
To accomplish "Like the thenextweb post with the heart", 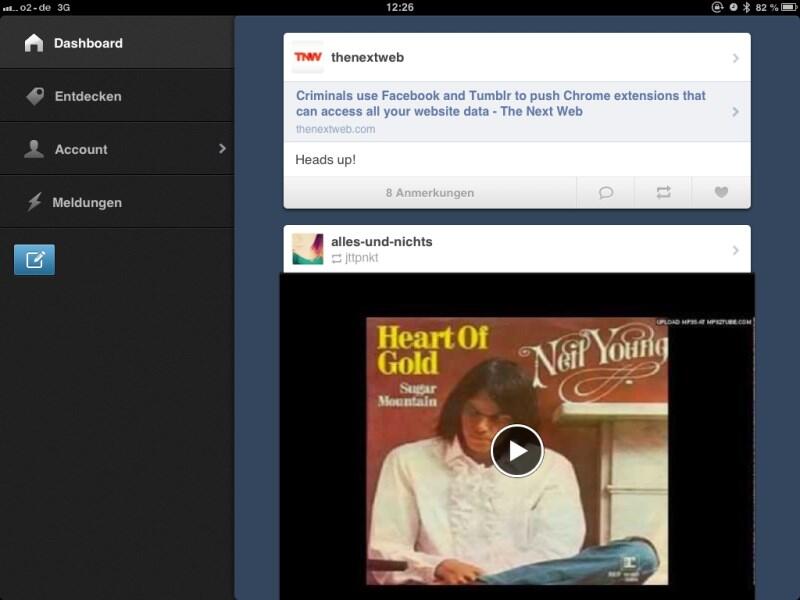I will (721, 192).
